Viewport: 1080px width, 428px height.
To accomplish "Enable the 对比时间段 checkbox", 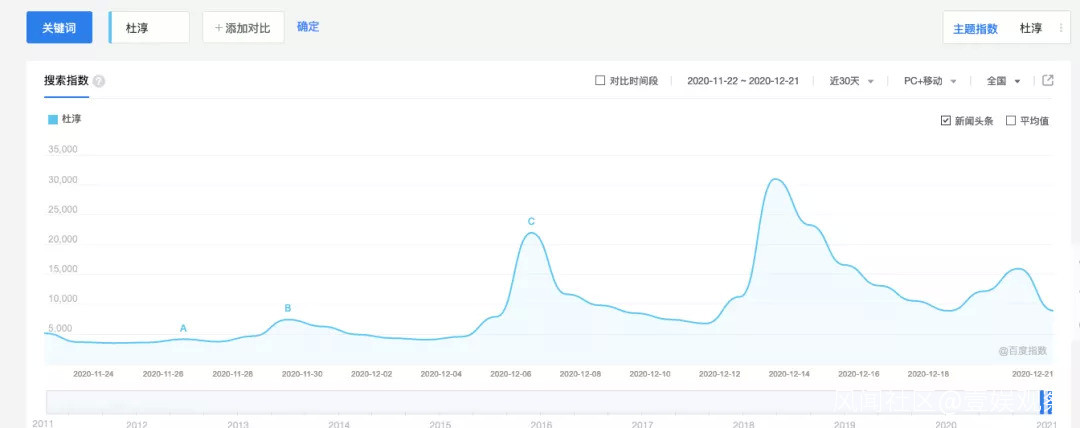I will pos(600,81).
